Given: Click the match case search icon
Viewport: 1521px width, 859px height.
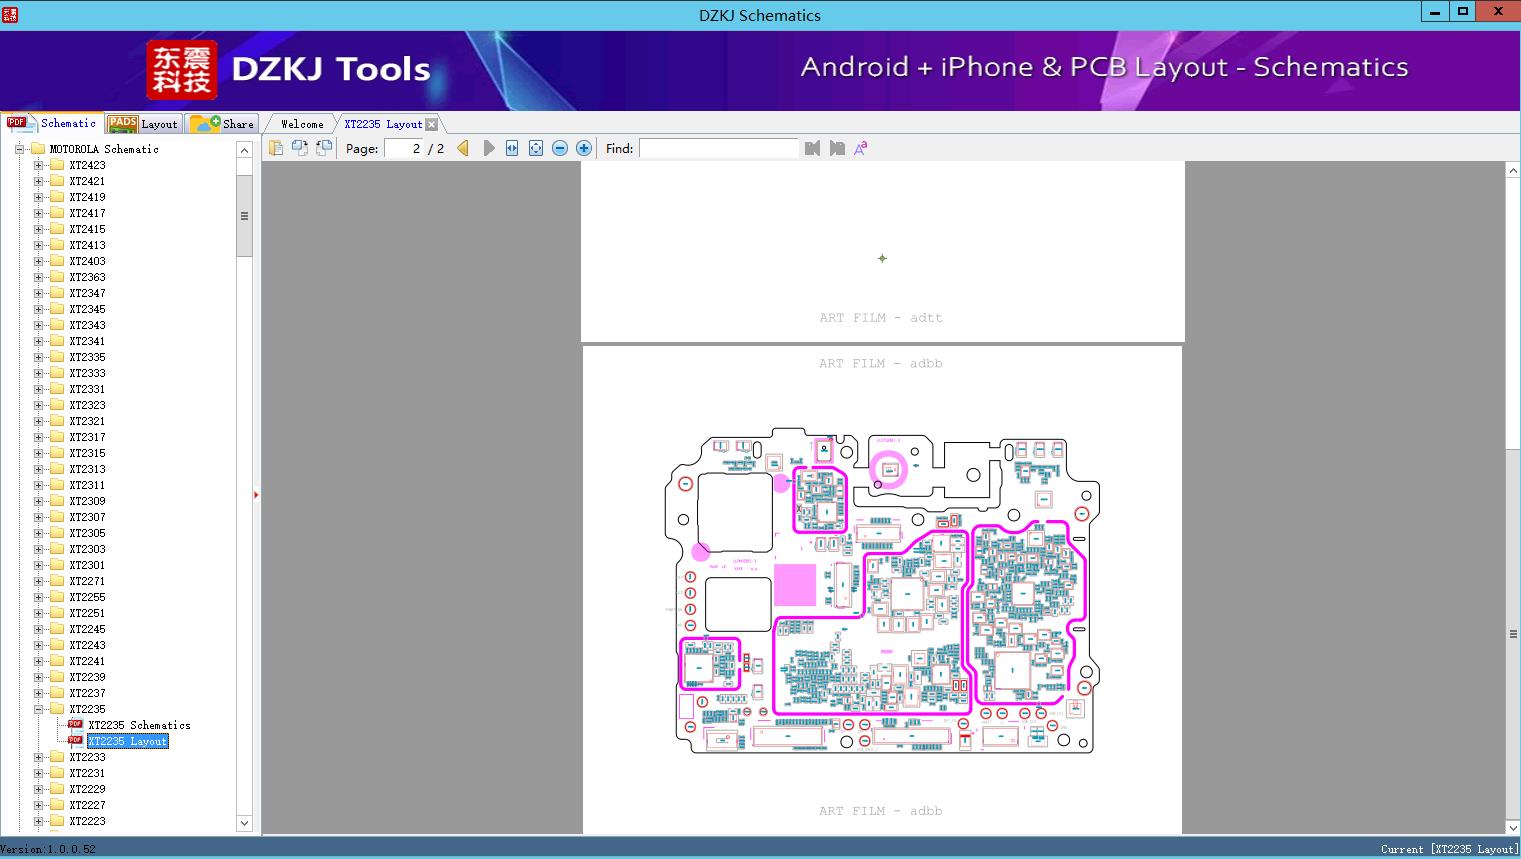Looking at the screenshot, I should (x=861, y=148).
